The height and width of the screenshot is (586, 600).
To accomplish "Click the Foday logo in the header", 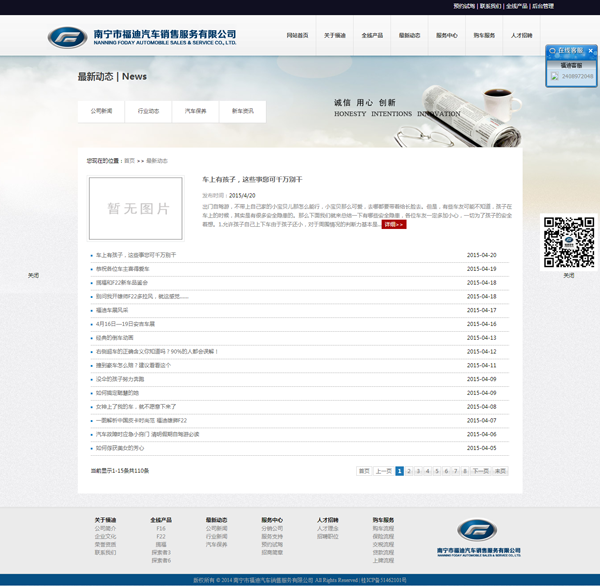I will click(67, 38).
